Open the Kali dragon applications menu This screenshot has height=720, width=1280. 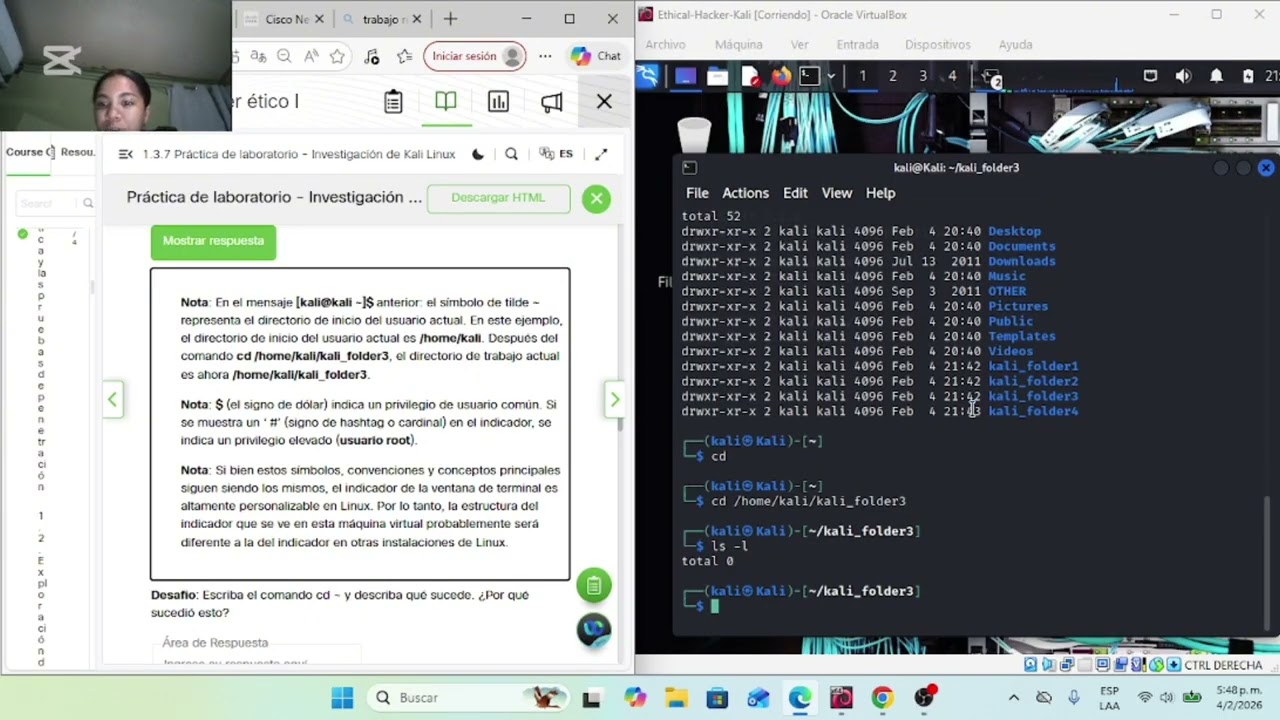pyautogui.click(x=648, y=76)
